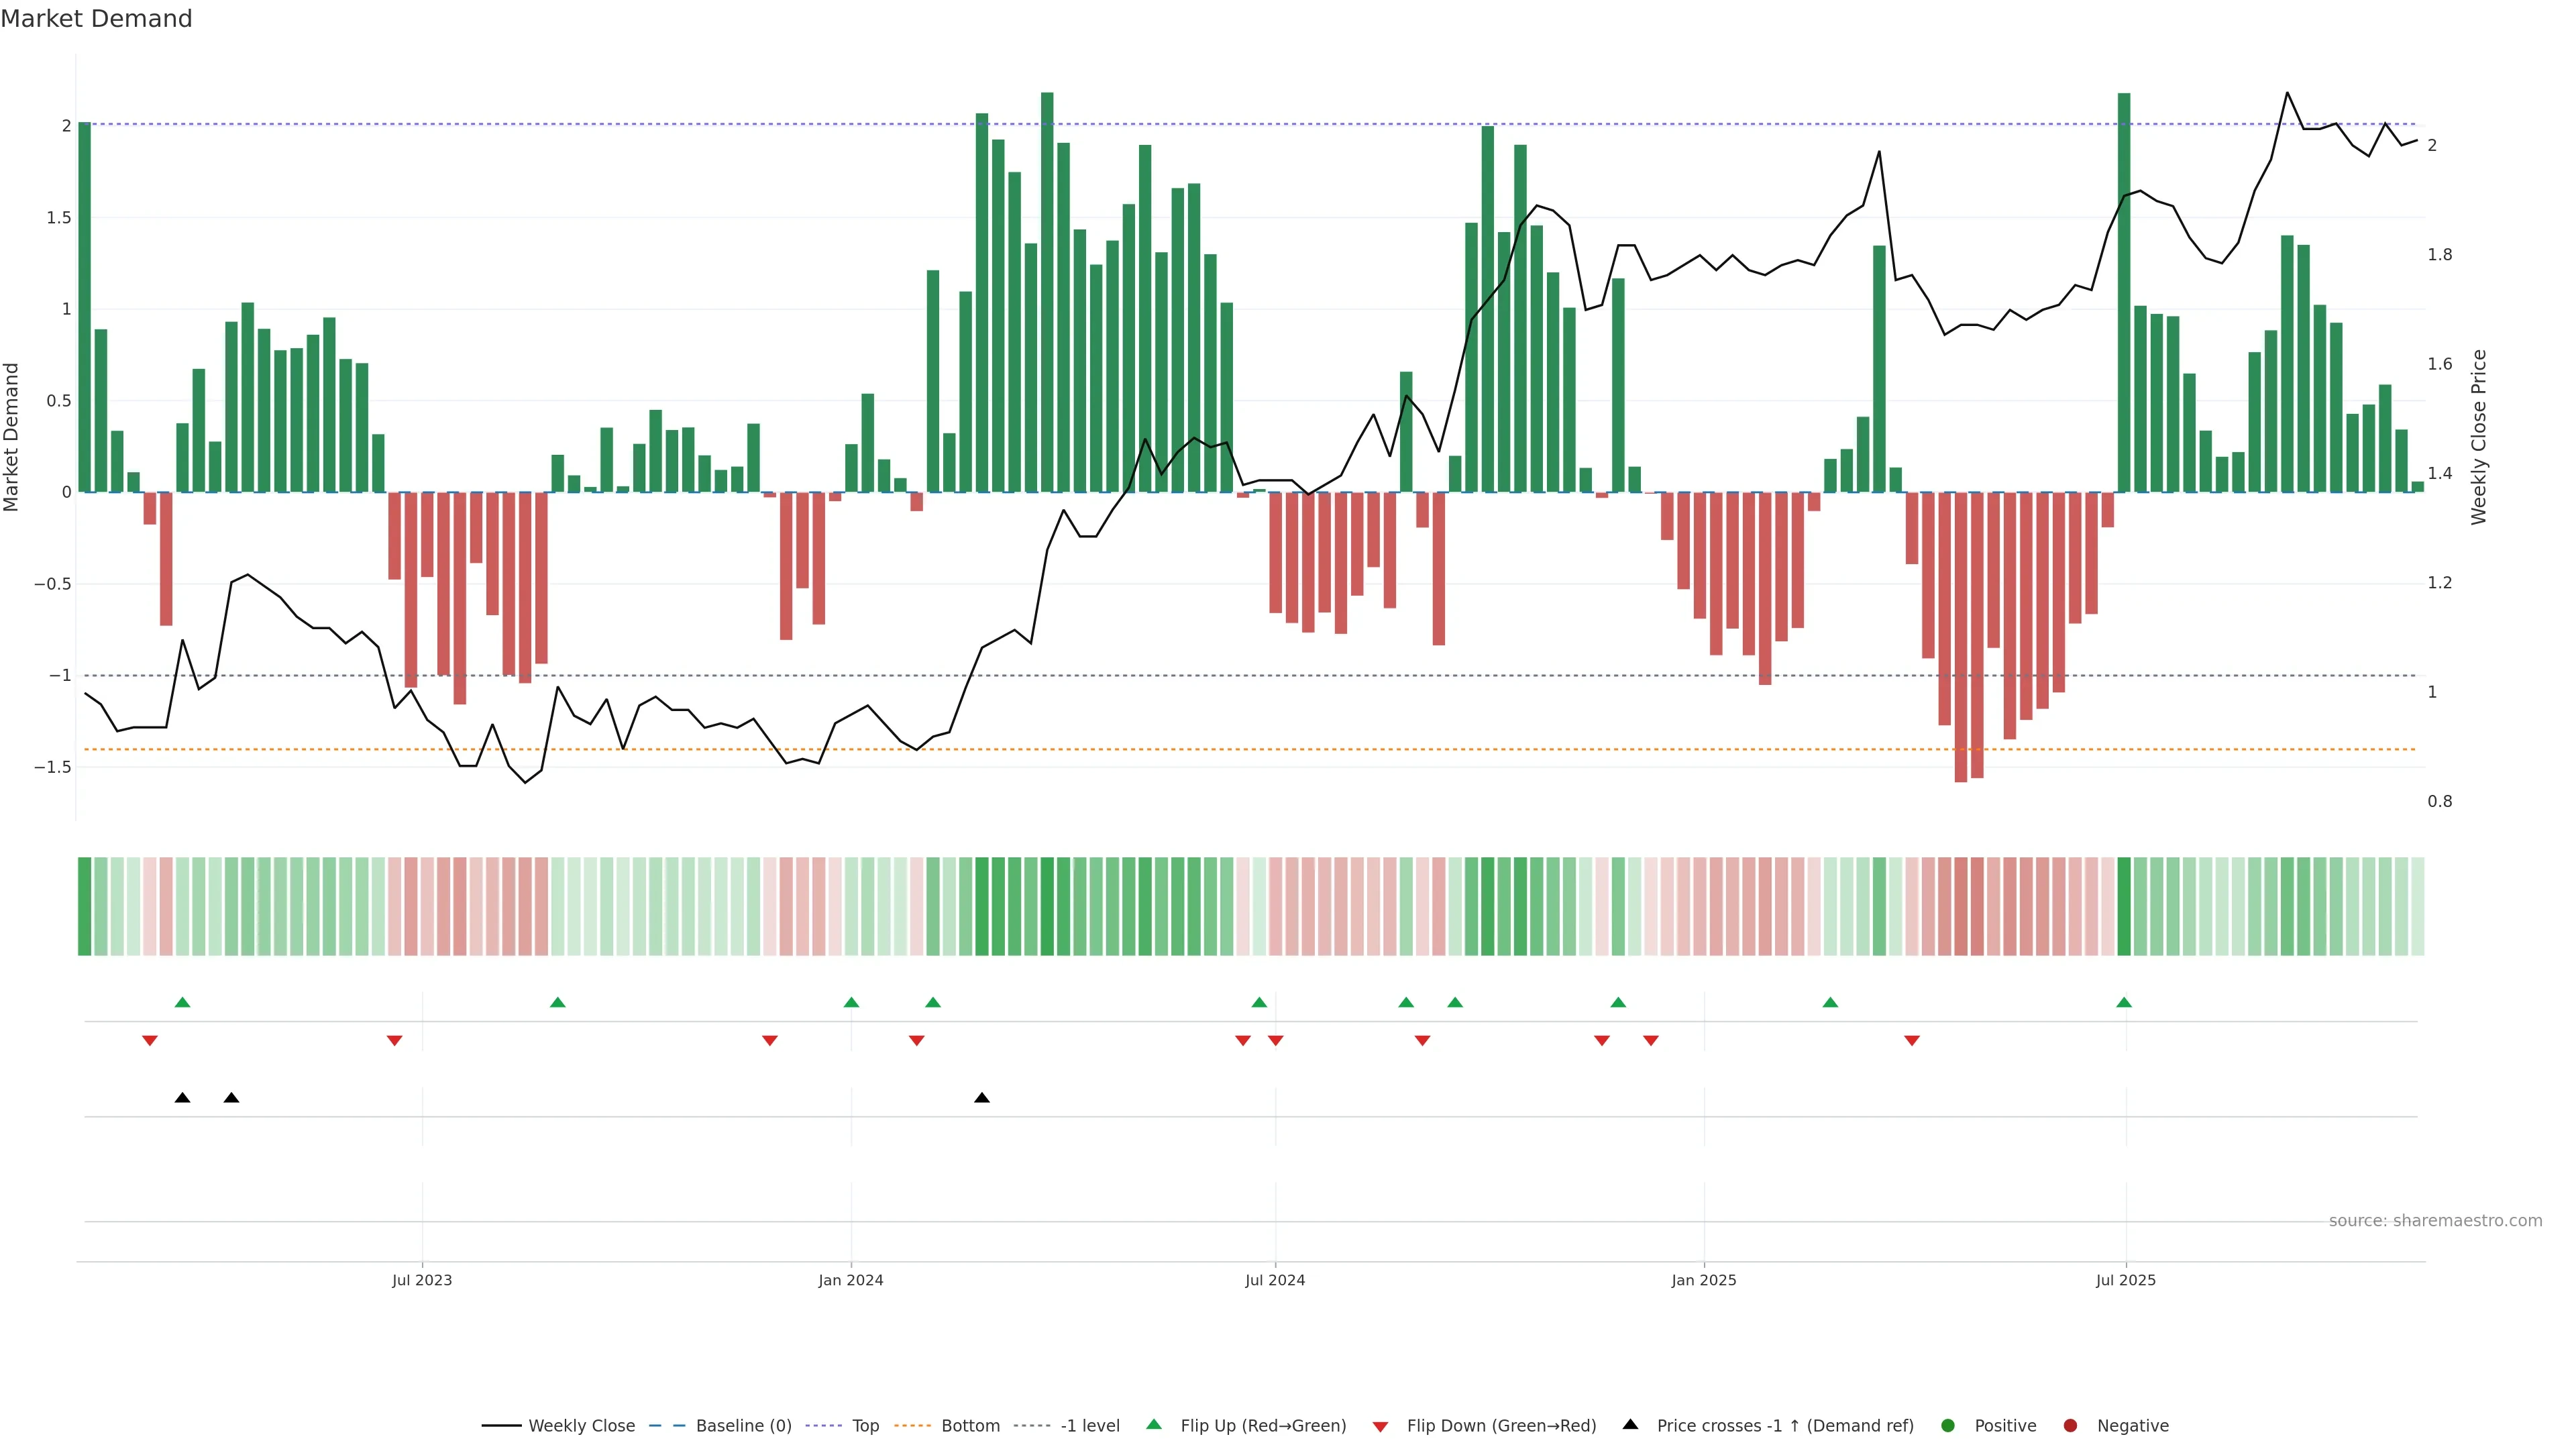Click the Market Demand chart title
Screen dimensions: 2576x1449
96,19
